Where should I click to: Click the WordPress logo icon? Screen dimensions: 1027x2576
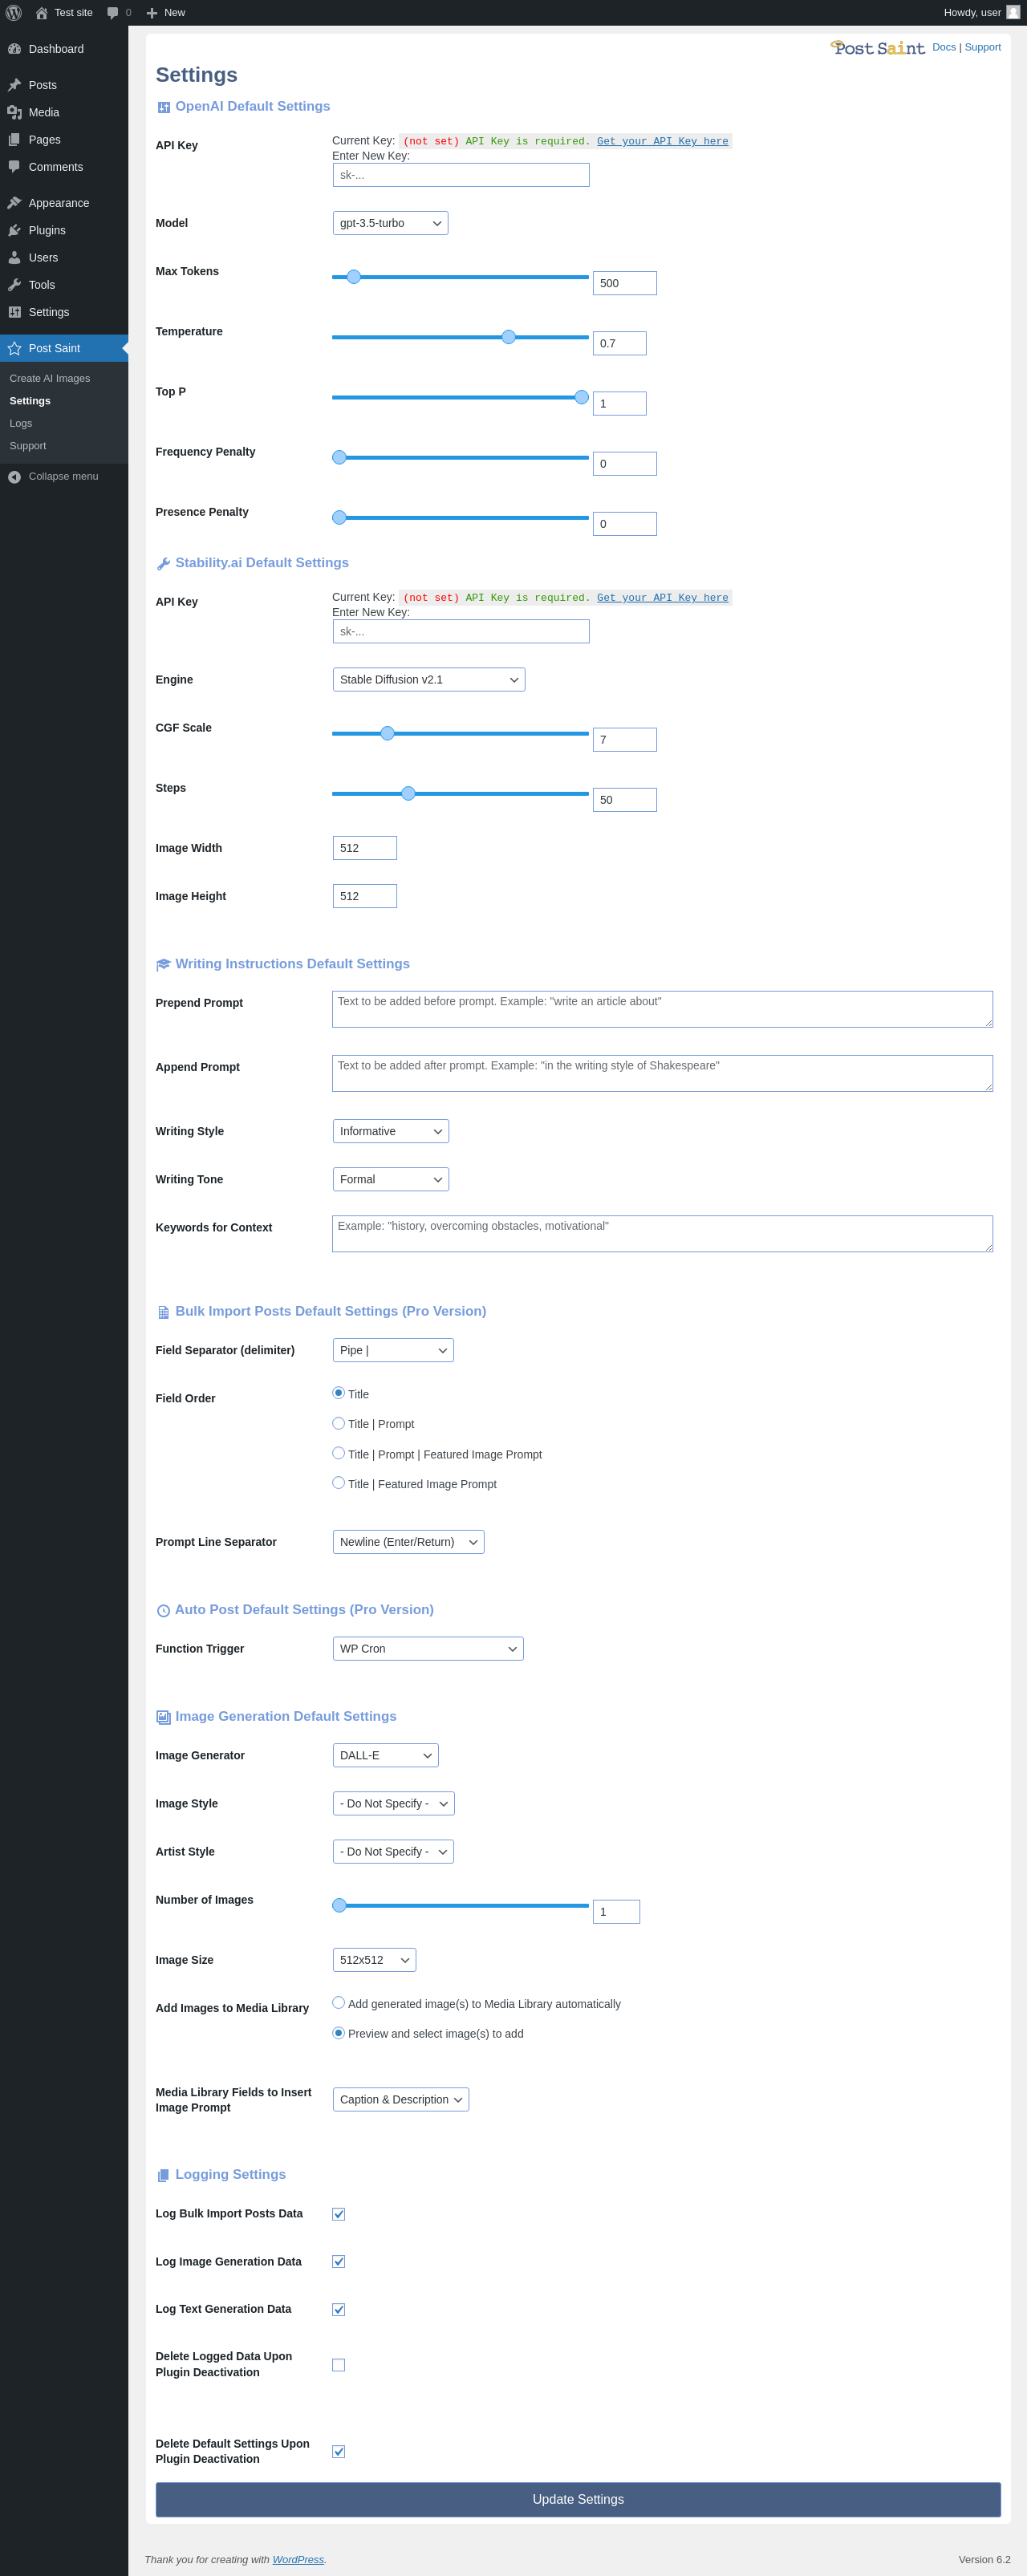tap(14, 13)
